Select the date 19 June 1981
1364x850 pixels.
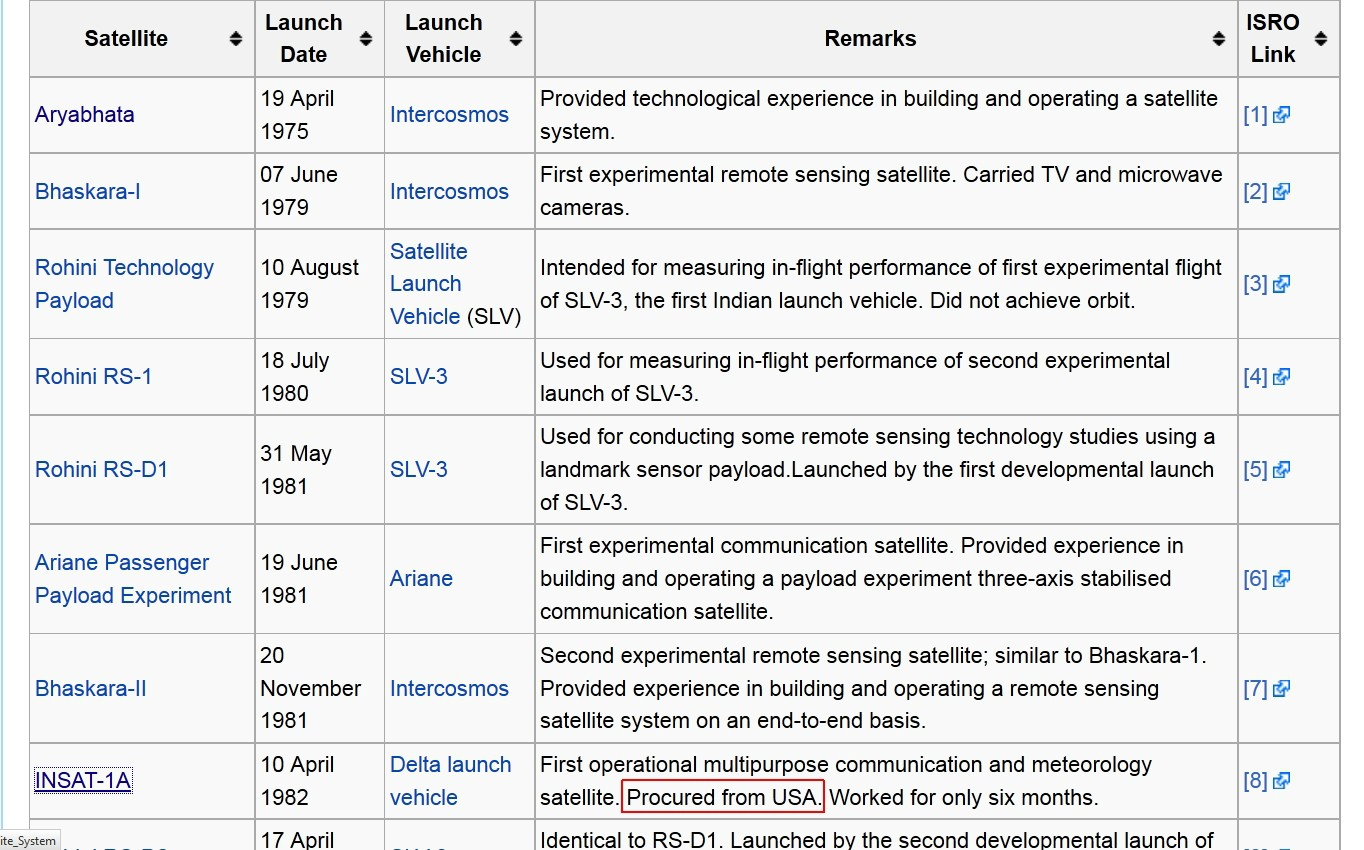299,579
